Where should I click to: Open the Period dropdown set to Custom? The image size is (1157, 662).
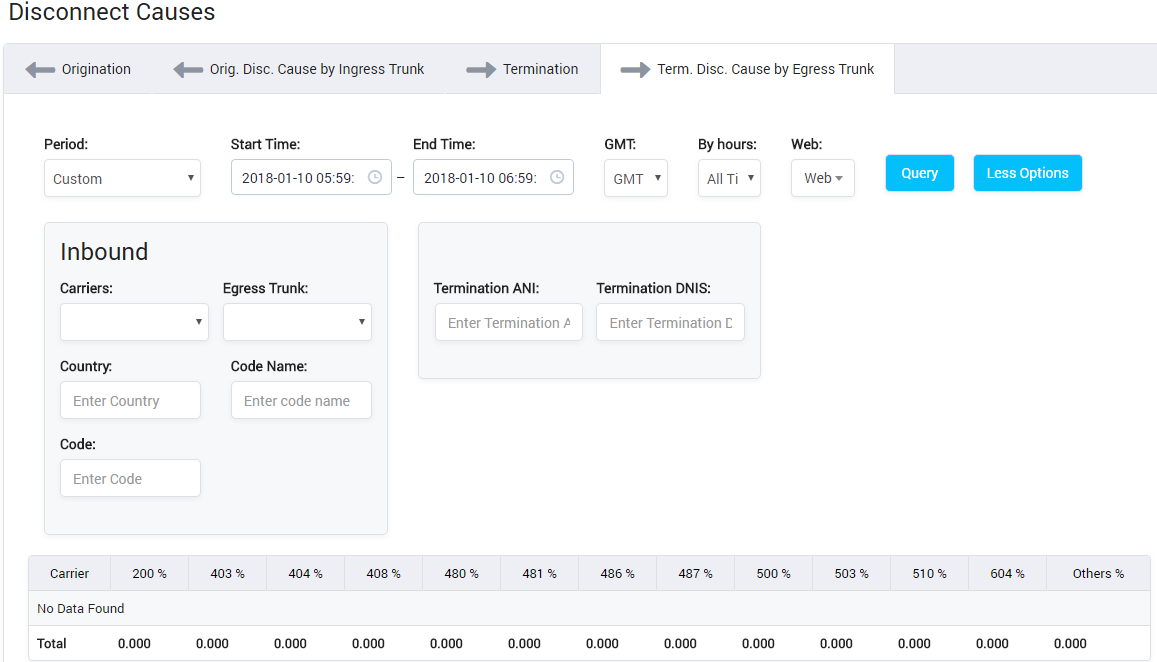pos(122,178)
